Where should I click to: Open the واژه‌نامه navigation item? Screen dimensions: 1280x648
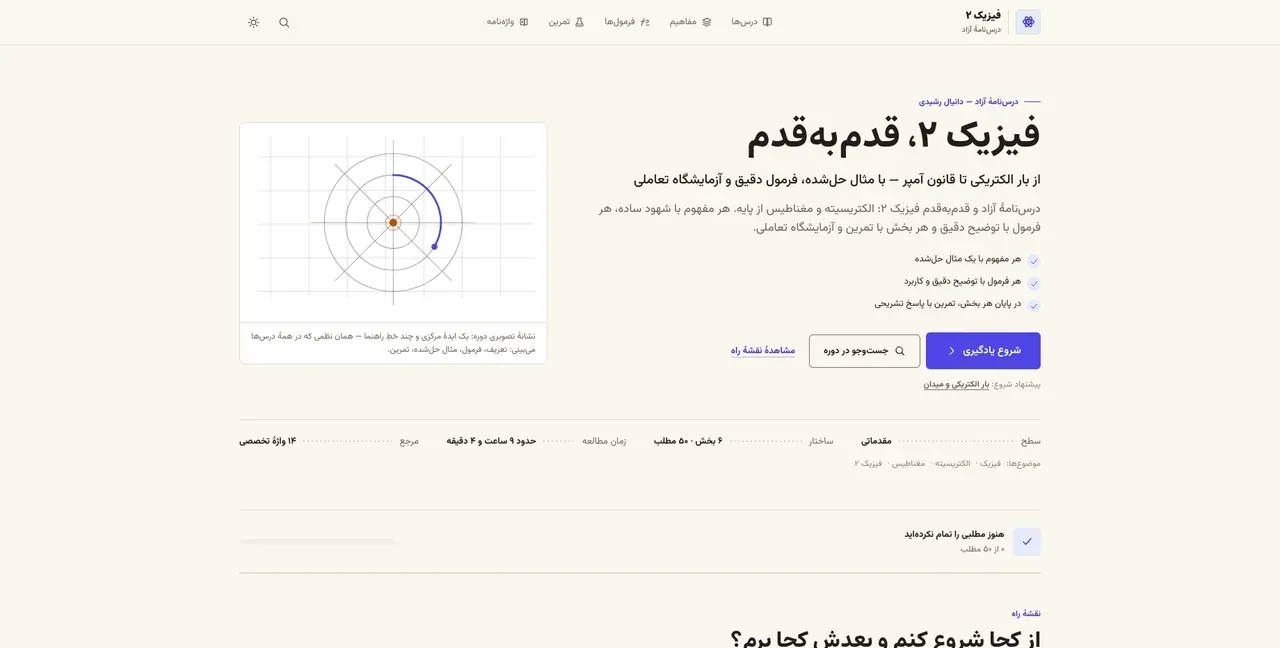point(508,22)
